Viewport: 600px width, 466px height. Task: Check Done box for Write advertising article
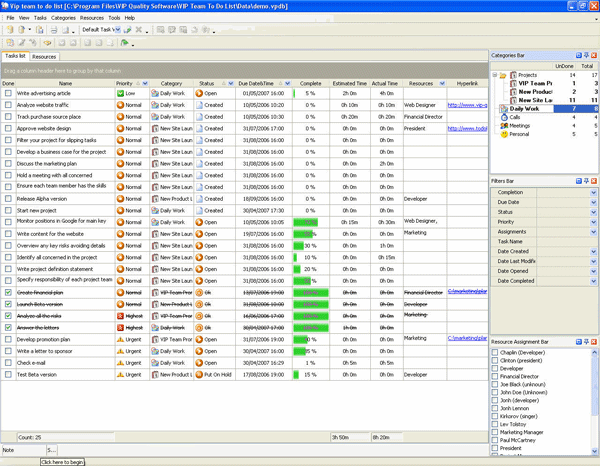coord(7,93)
